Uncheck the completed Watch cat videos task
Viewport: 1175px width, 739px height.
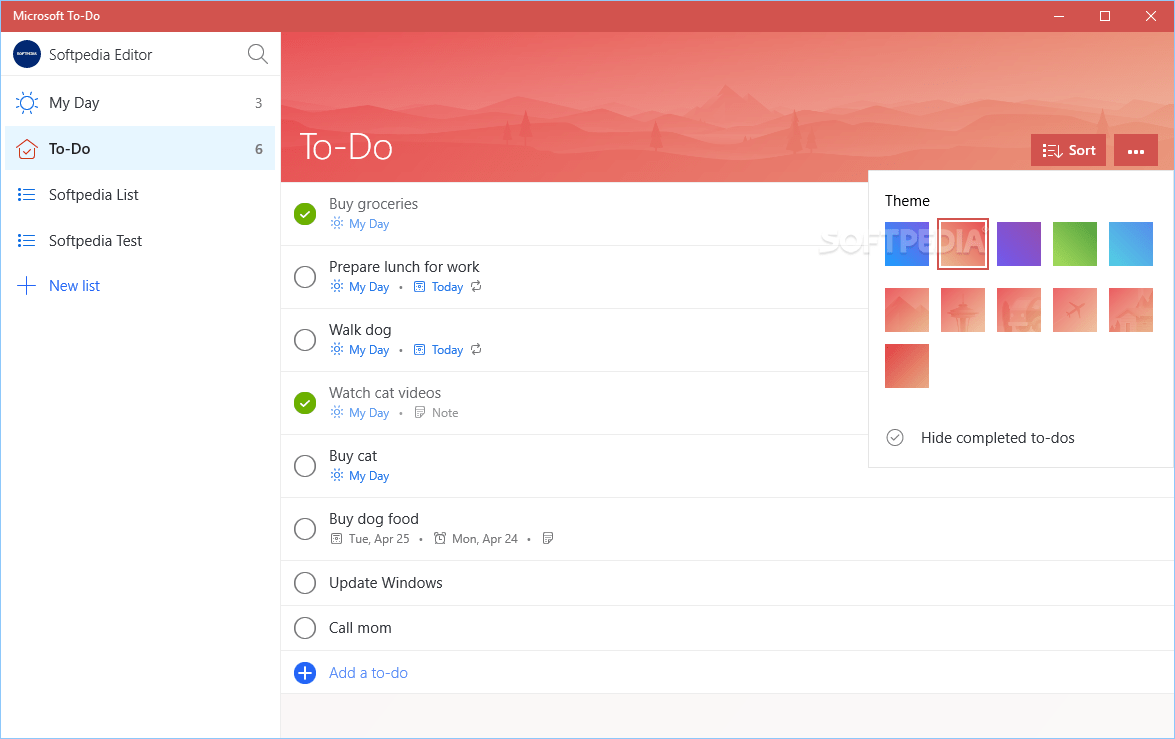click(x=305, y=403)
